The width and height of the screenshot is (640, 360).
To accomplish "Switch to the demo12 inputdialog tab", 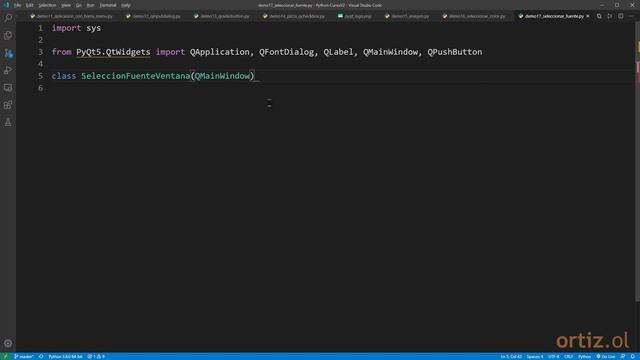I will point(153,16).
